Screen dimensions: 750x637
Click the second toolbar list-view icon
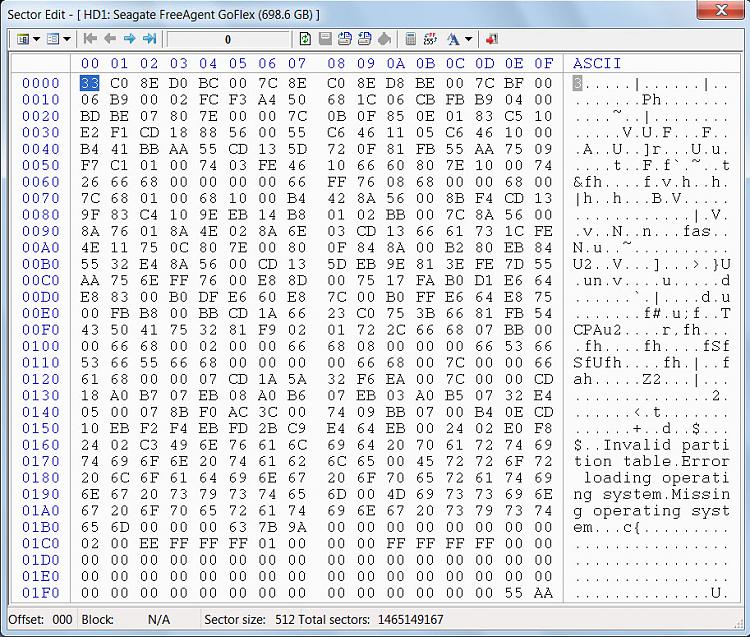(x=53, y=39)
